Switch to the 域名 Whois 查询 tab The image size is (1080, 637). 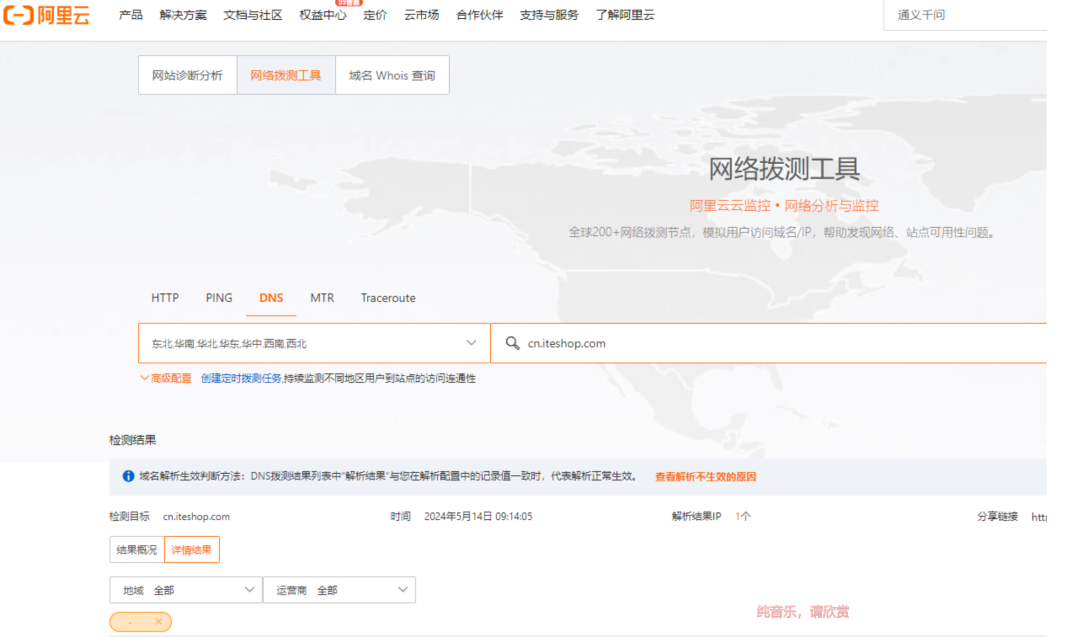click(392, 75)
